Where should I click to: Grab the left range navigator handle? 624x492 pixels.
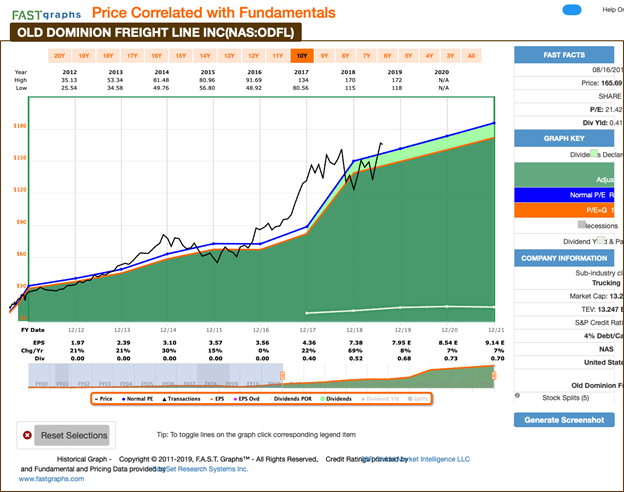click(x=283, y=375)
